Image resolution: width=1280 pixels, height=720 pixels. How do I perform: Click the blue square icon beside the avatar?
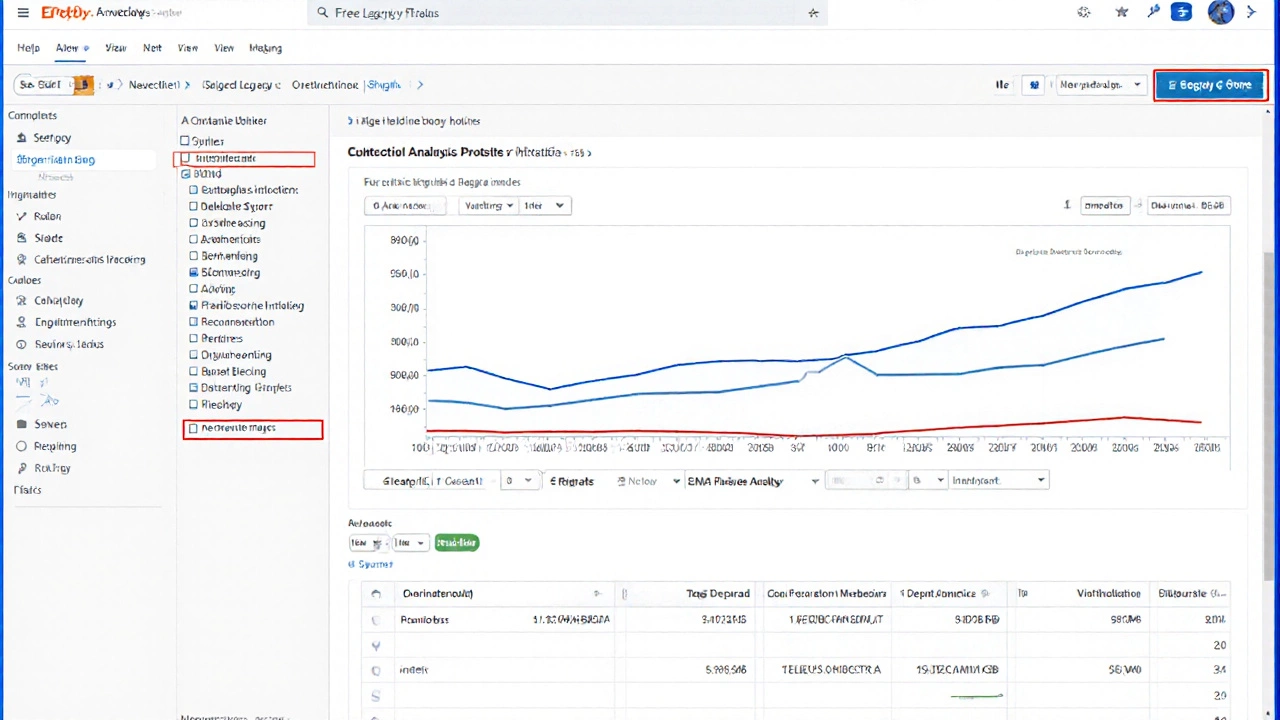pos(1181,13)
